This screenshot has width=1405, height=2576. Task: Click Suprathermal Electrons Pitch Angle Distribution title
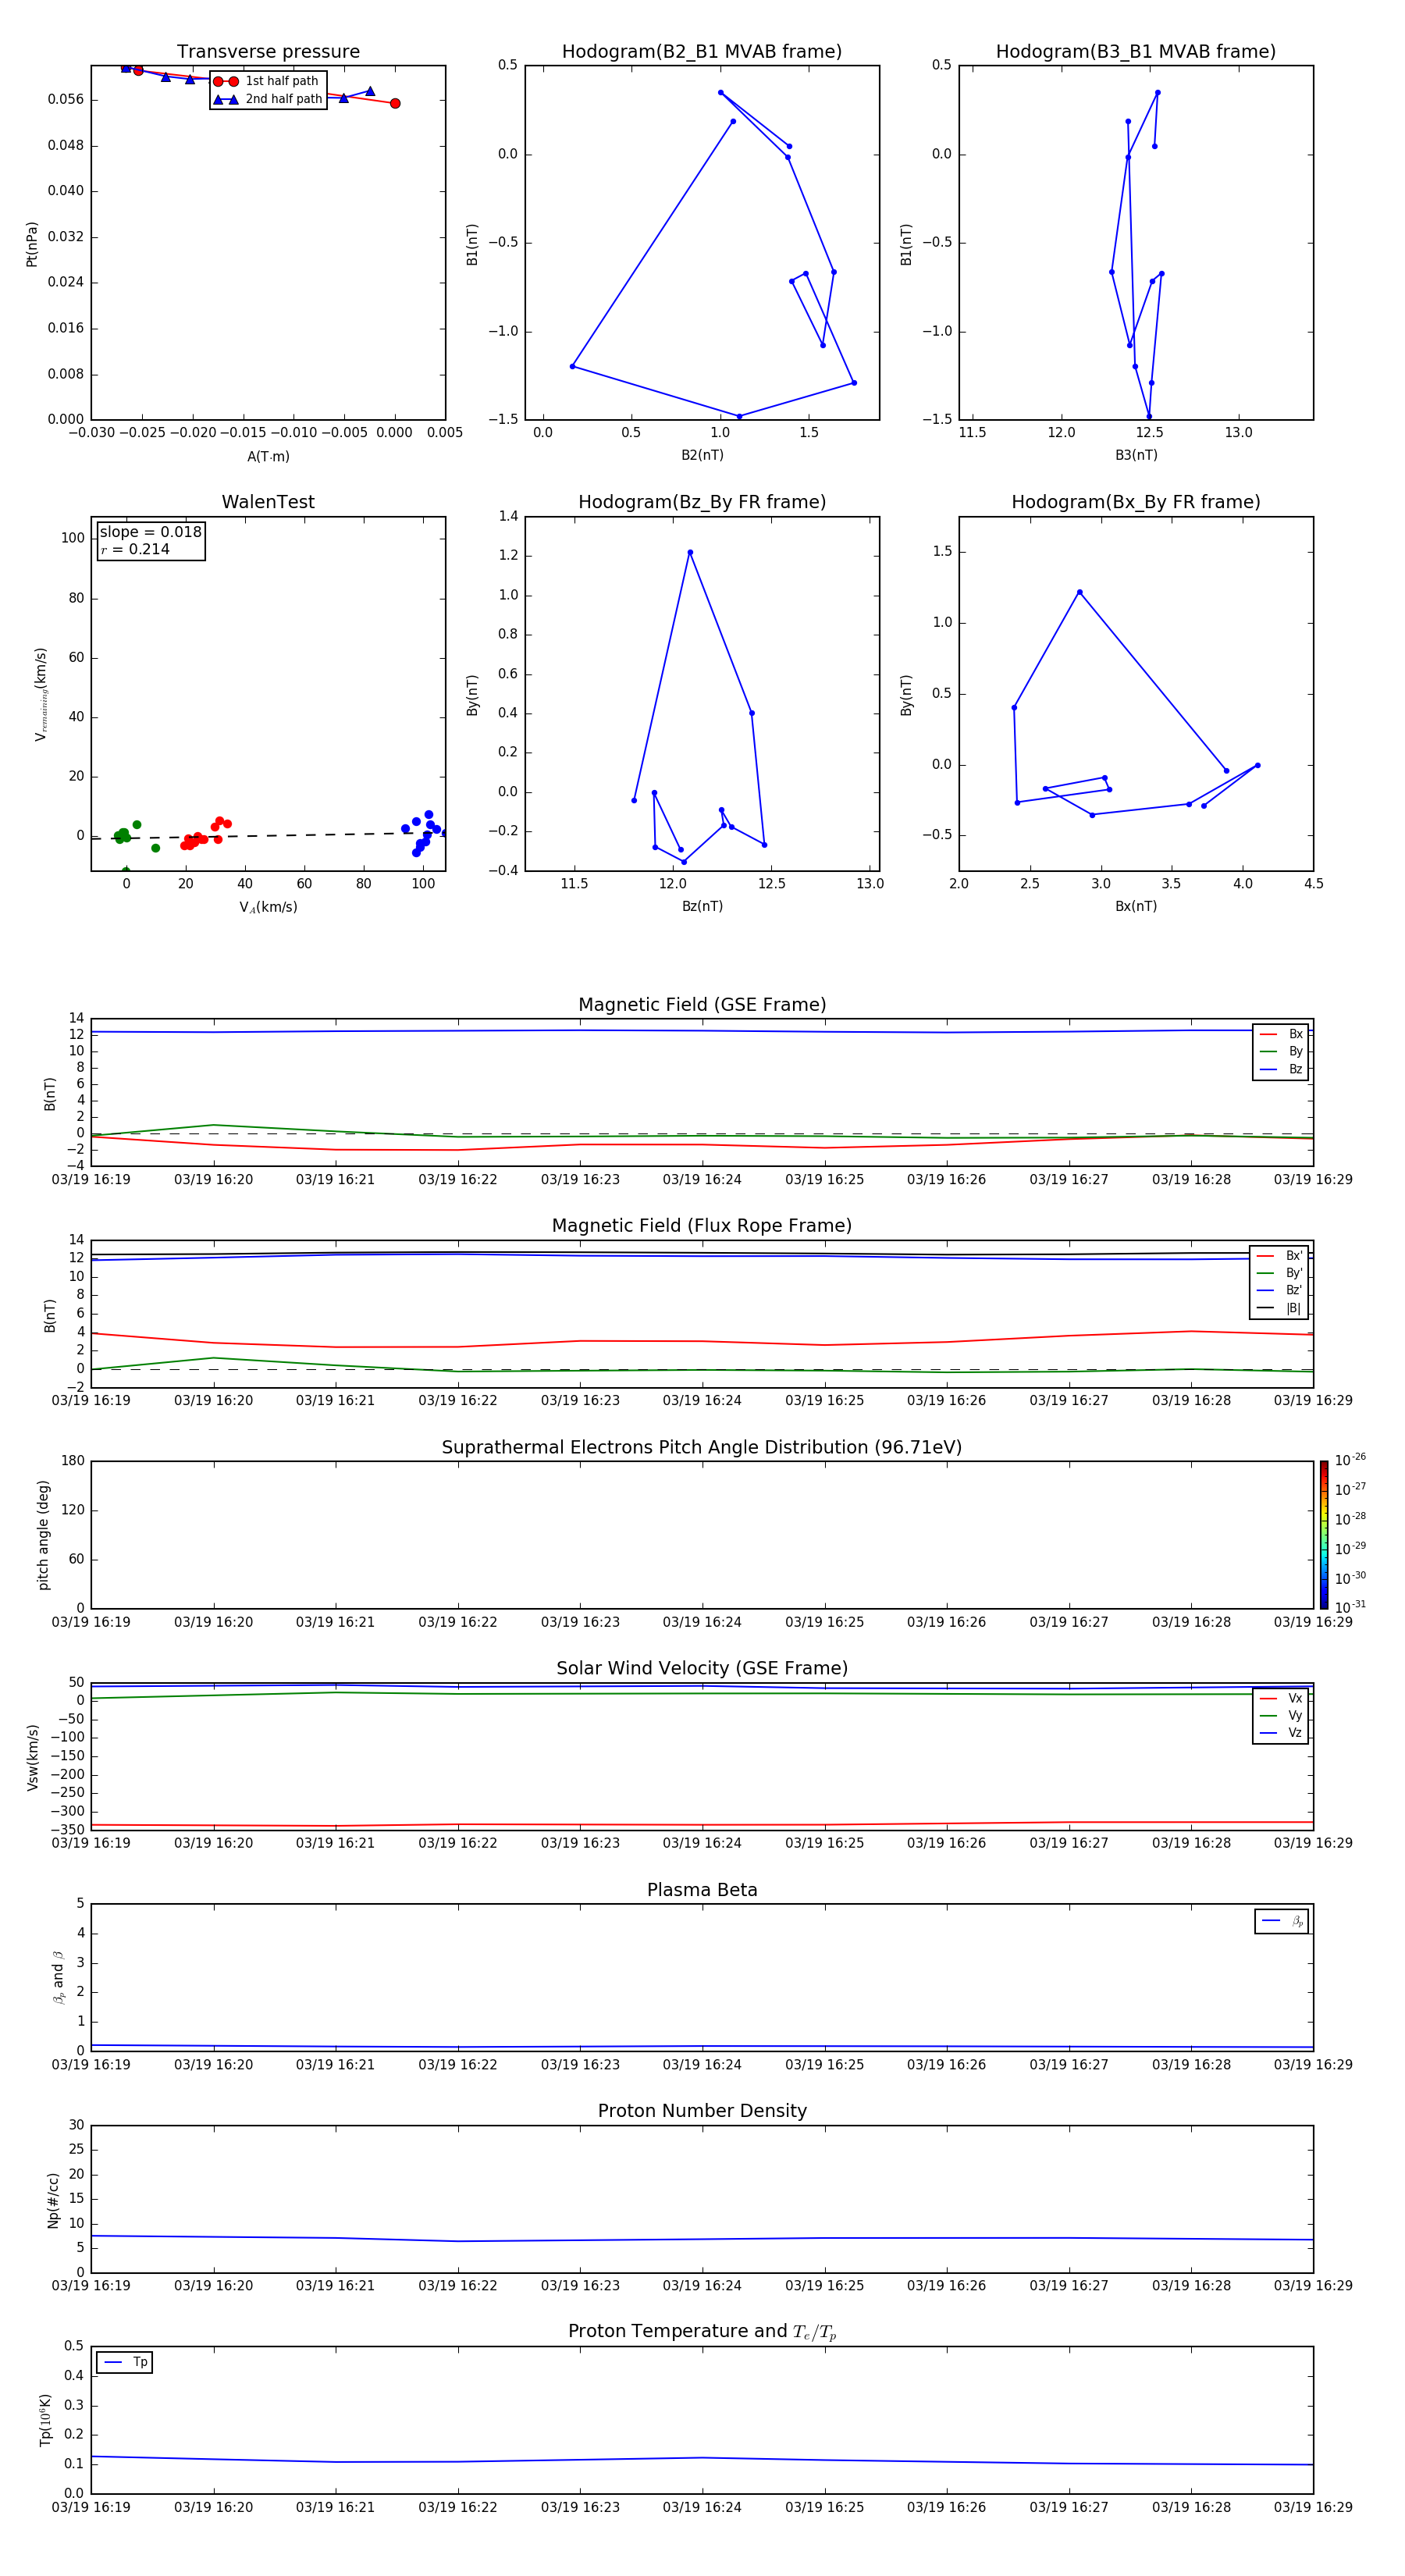pyautogui.click(x=702, y=1447)
